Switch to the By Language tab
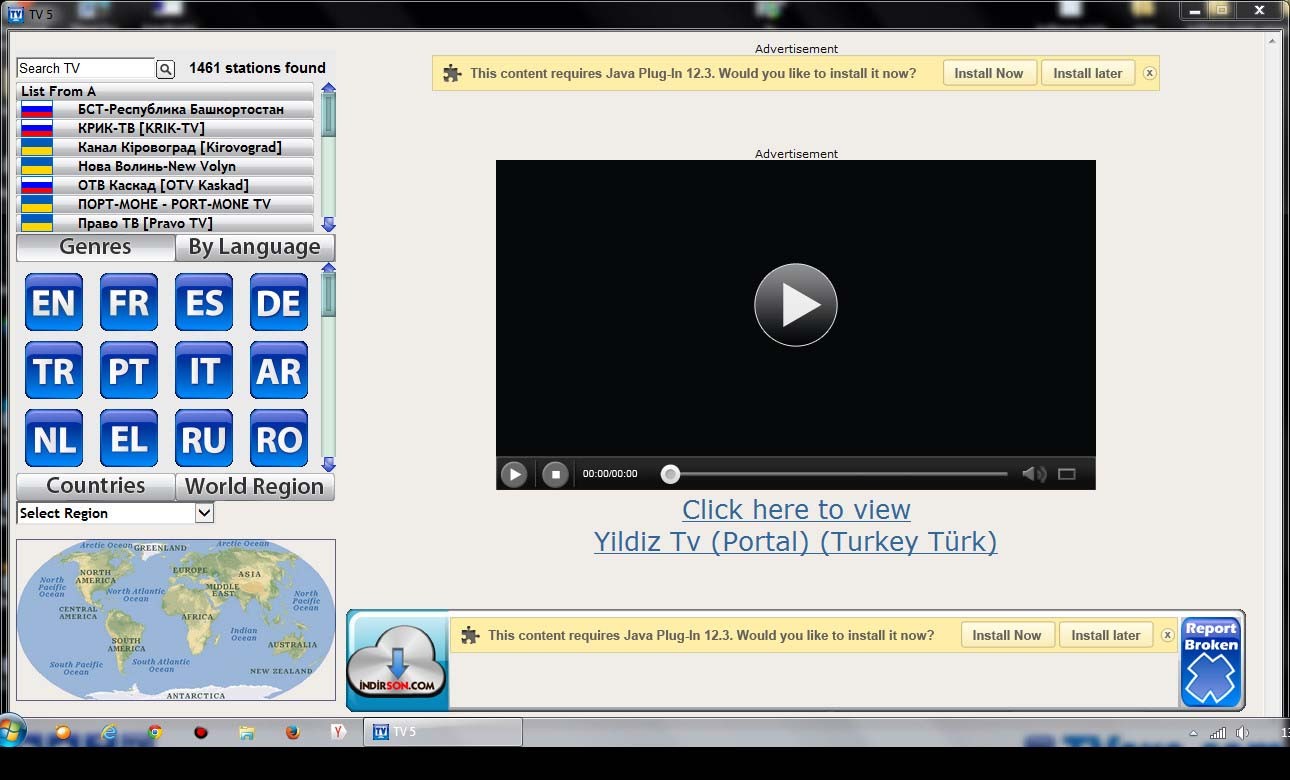 pyautogui.click(x=255, y=248)
